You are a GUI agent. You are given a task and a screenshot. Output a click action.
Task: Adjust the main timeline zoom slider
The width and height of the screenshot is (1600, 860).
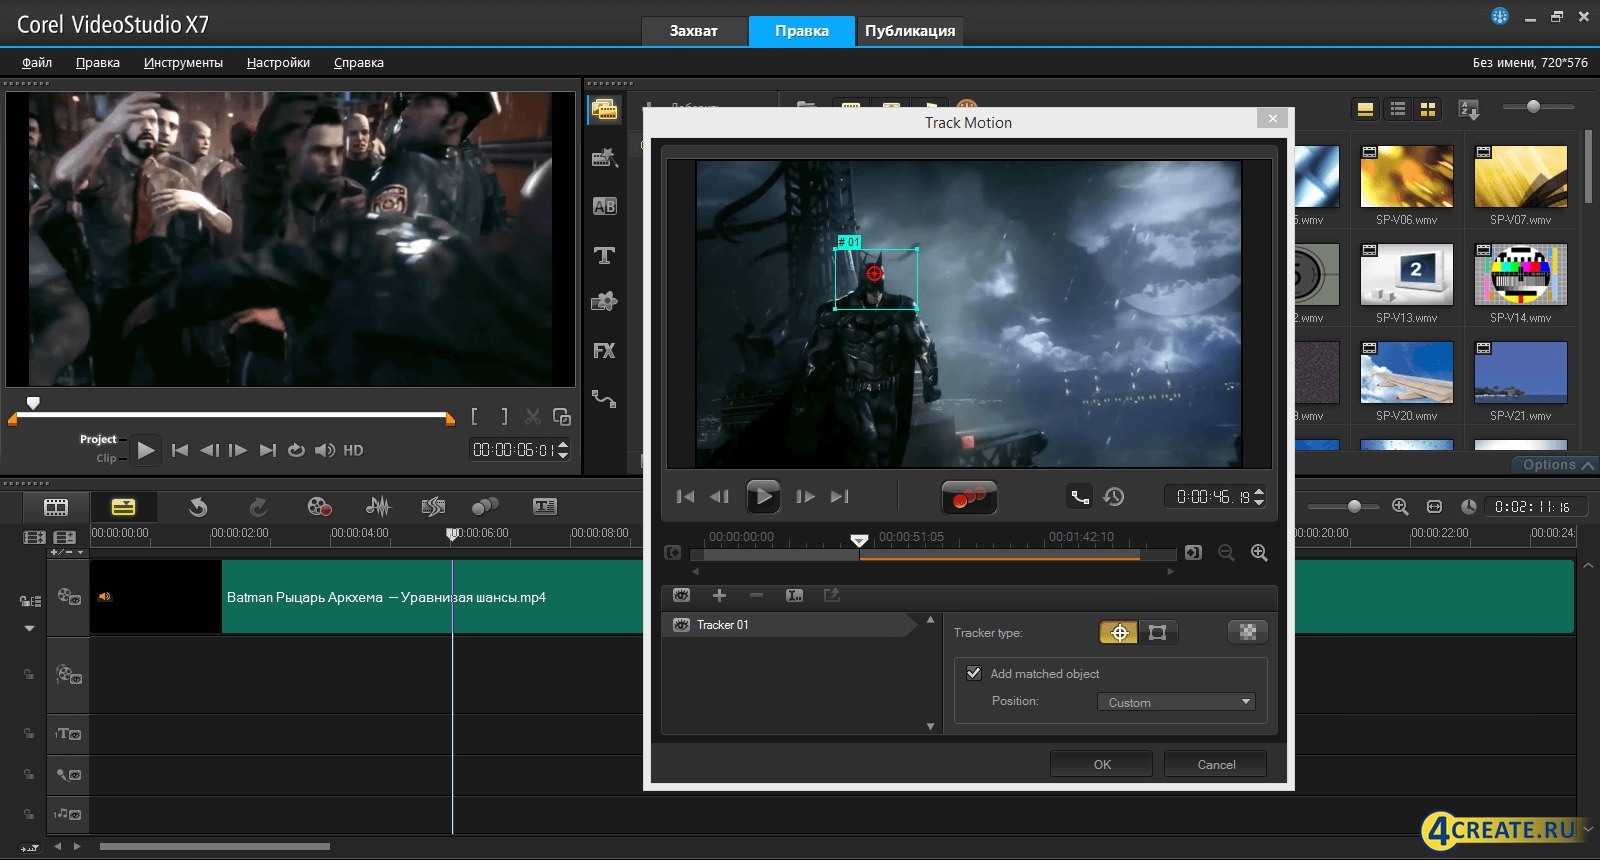[1354, 506]
